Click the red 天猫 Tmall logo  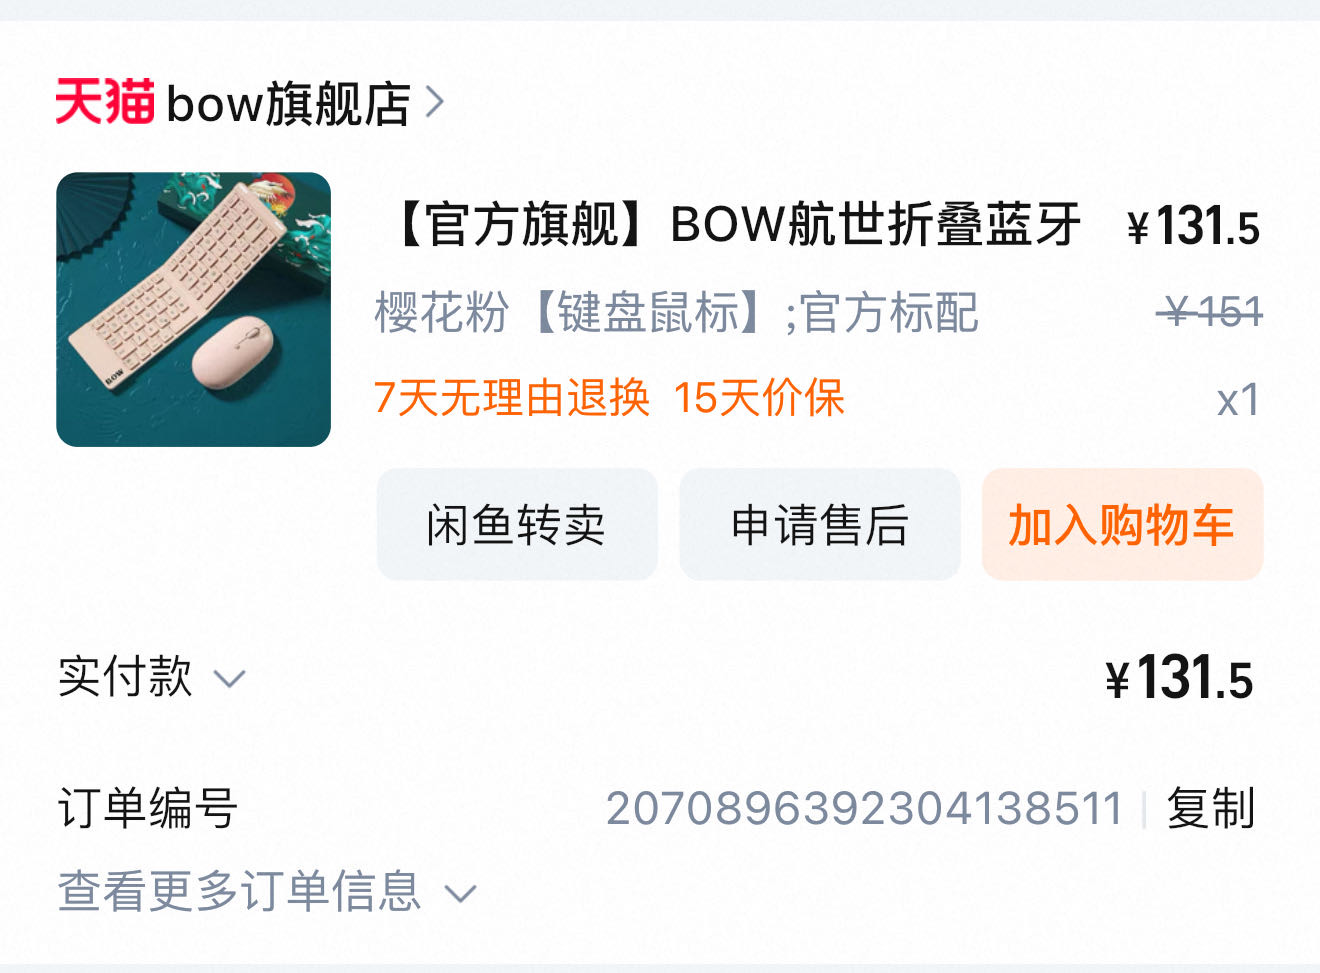click(x=105, y=102)
